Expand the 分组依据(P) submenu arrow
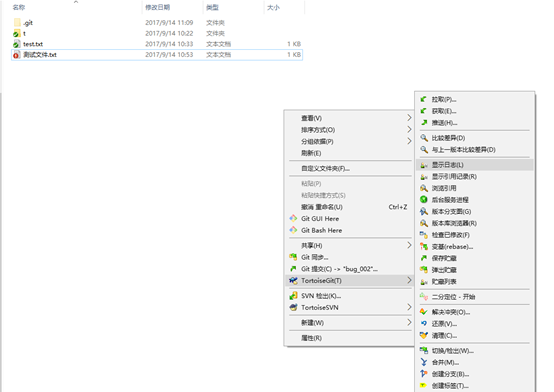Image resolution: width=554 pixels, height=392 pixels. pyautogui.click(x=409, y=141)
